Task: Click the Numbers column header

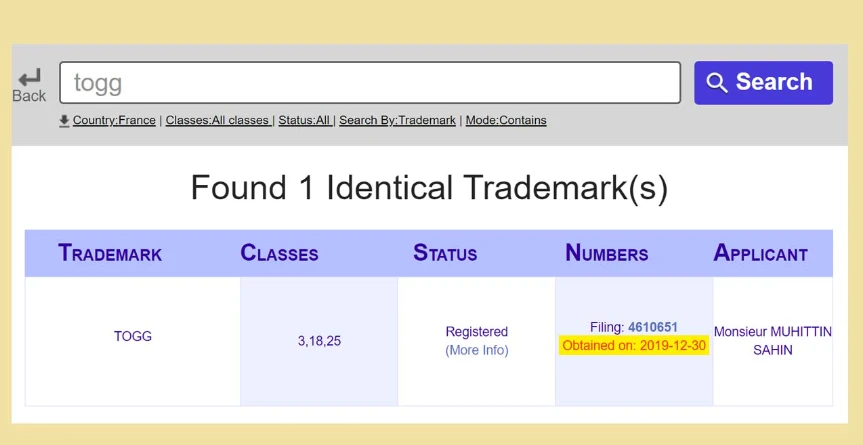Action: point(606,253)
